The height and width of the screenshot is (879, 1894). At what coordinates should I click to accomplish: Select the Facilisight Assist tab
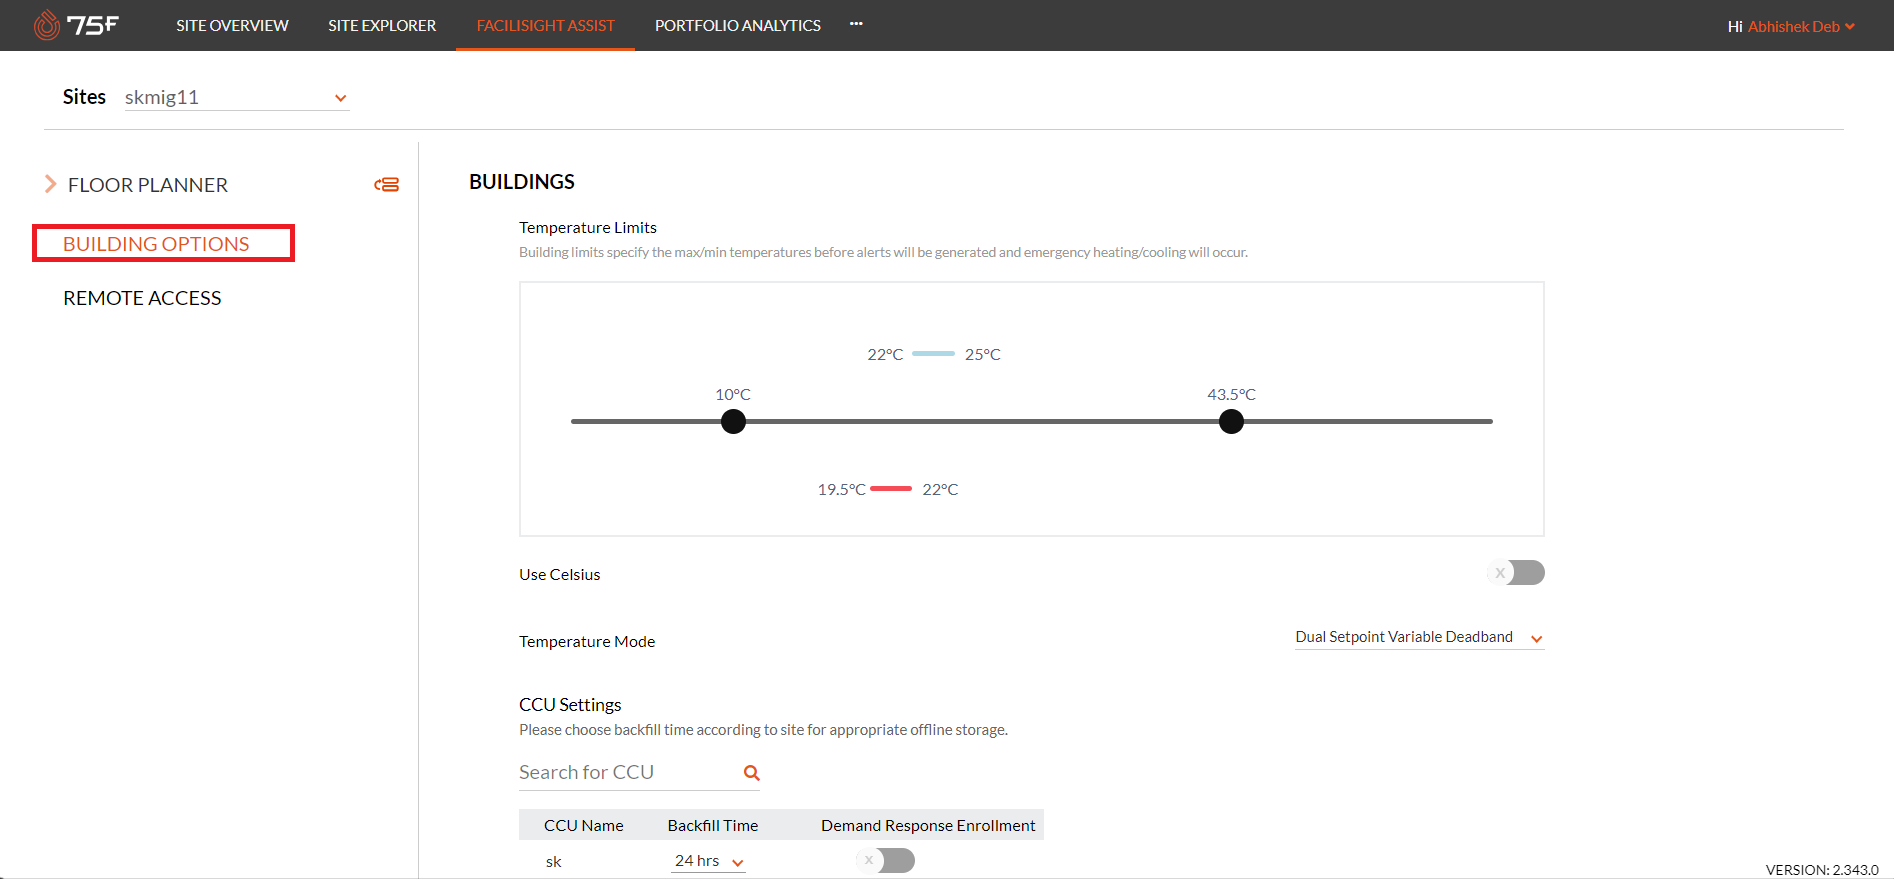point(545,26)
